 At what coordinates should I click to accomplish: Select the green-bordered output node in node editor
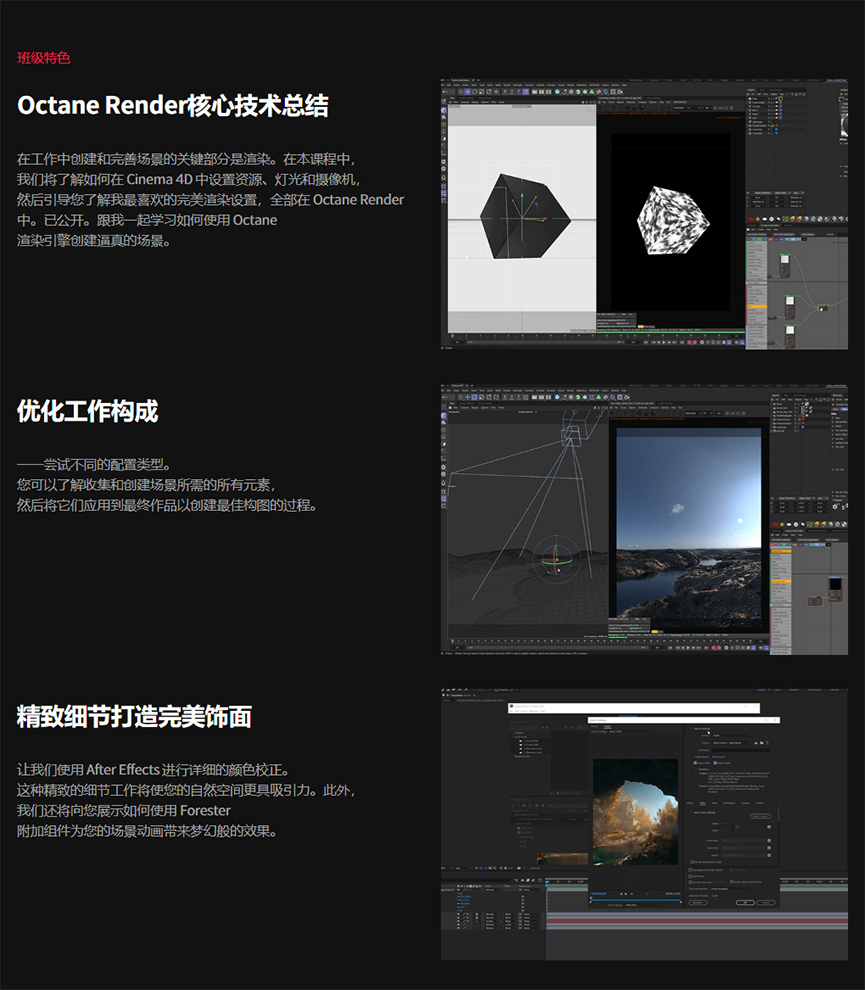(x=823, y=308)
